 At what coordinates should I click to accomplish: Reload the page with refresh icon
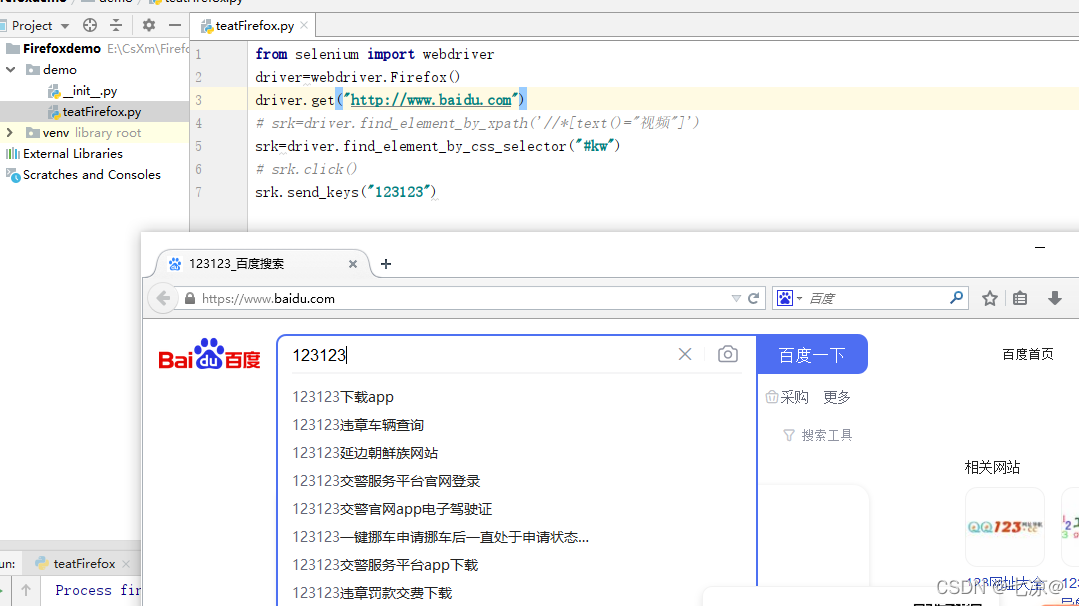pyautogui.click(x=754, y=299)
